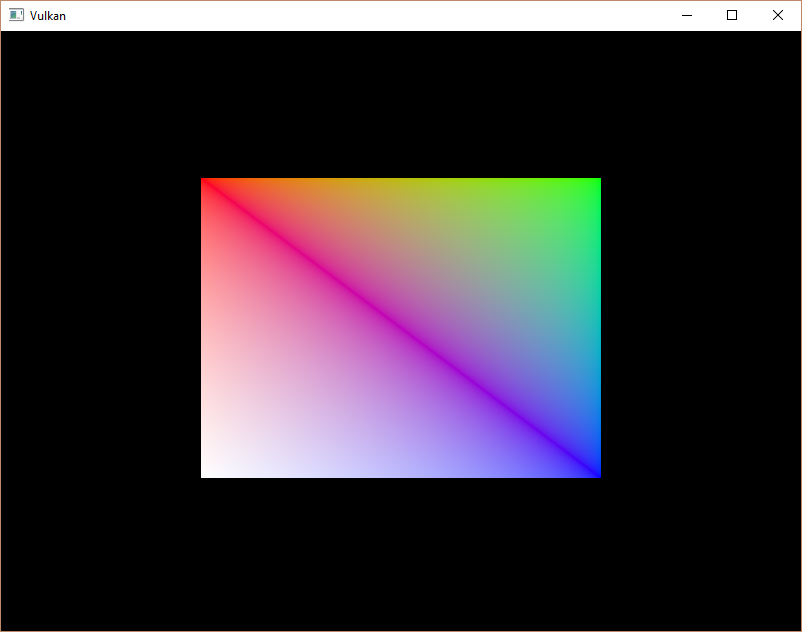Click the blue bottom-right corner of the gradient
The image size is (802, 632).
593,469
